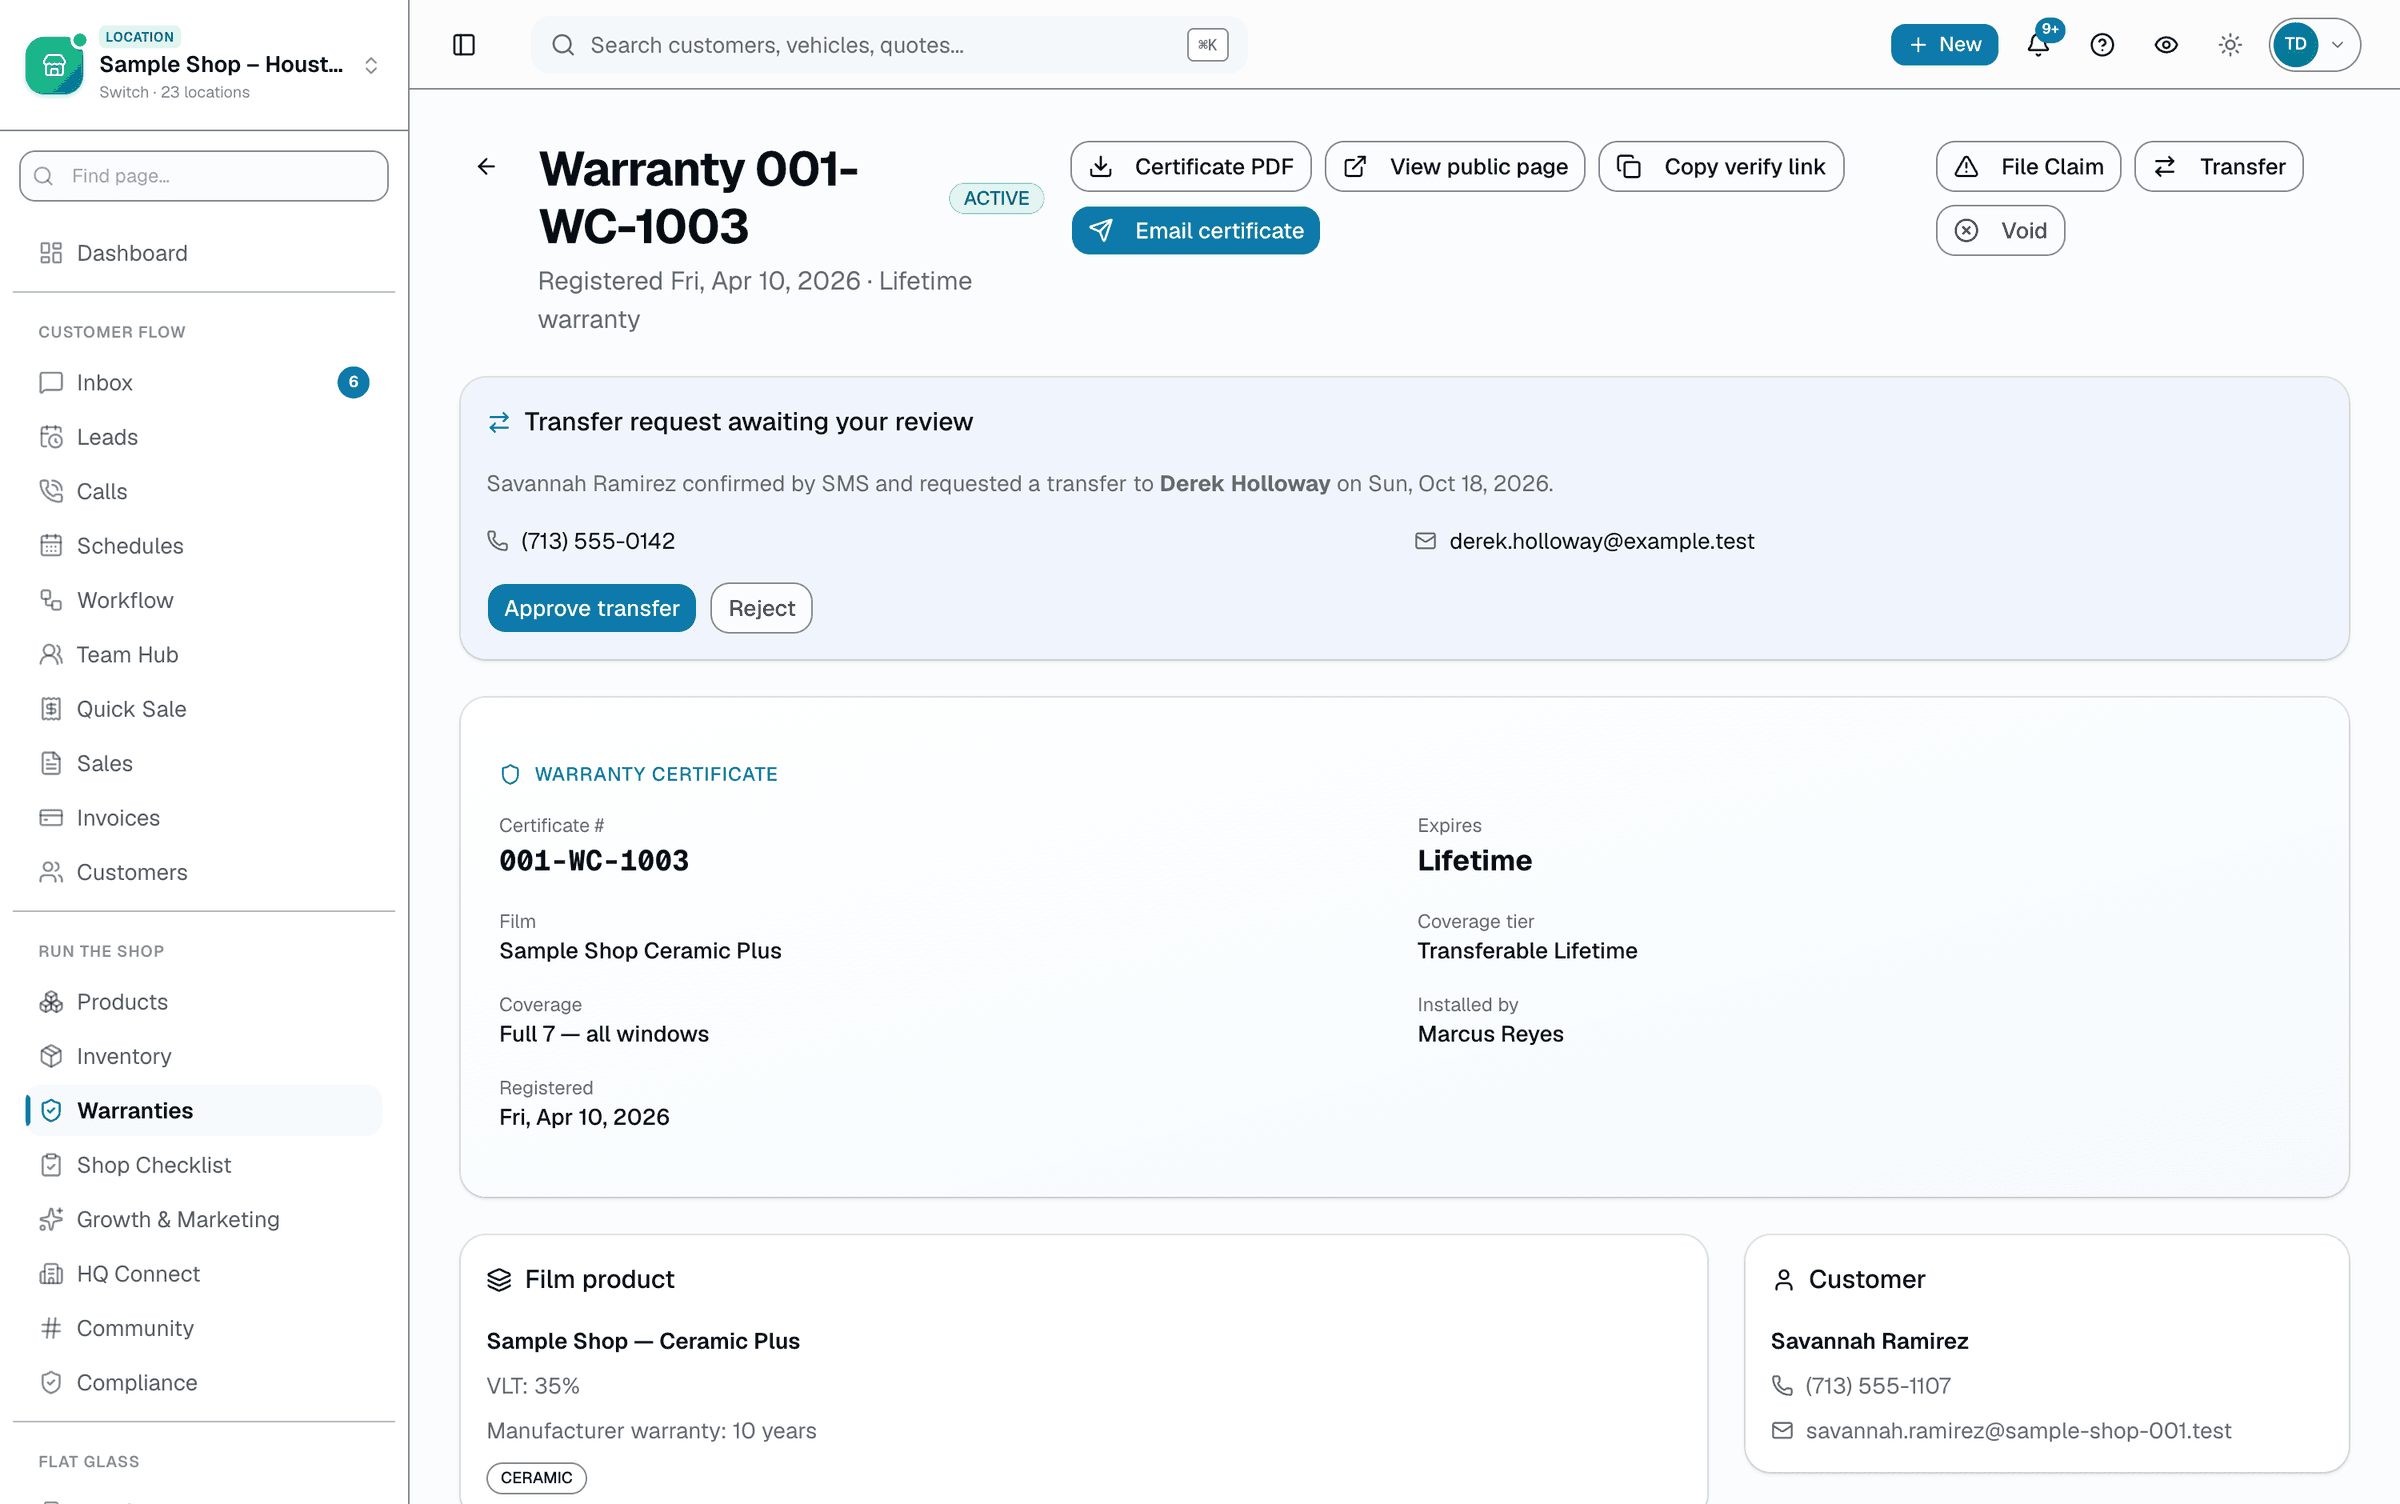Toggle the sidebar panel icon
2400x1504 pixels.
pos(464,45)
